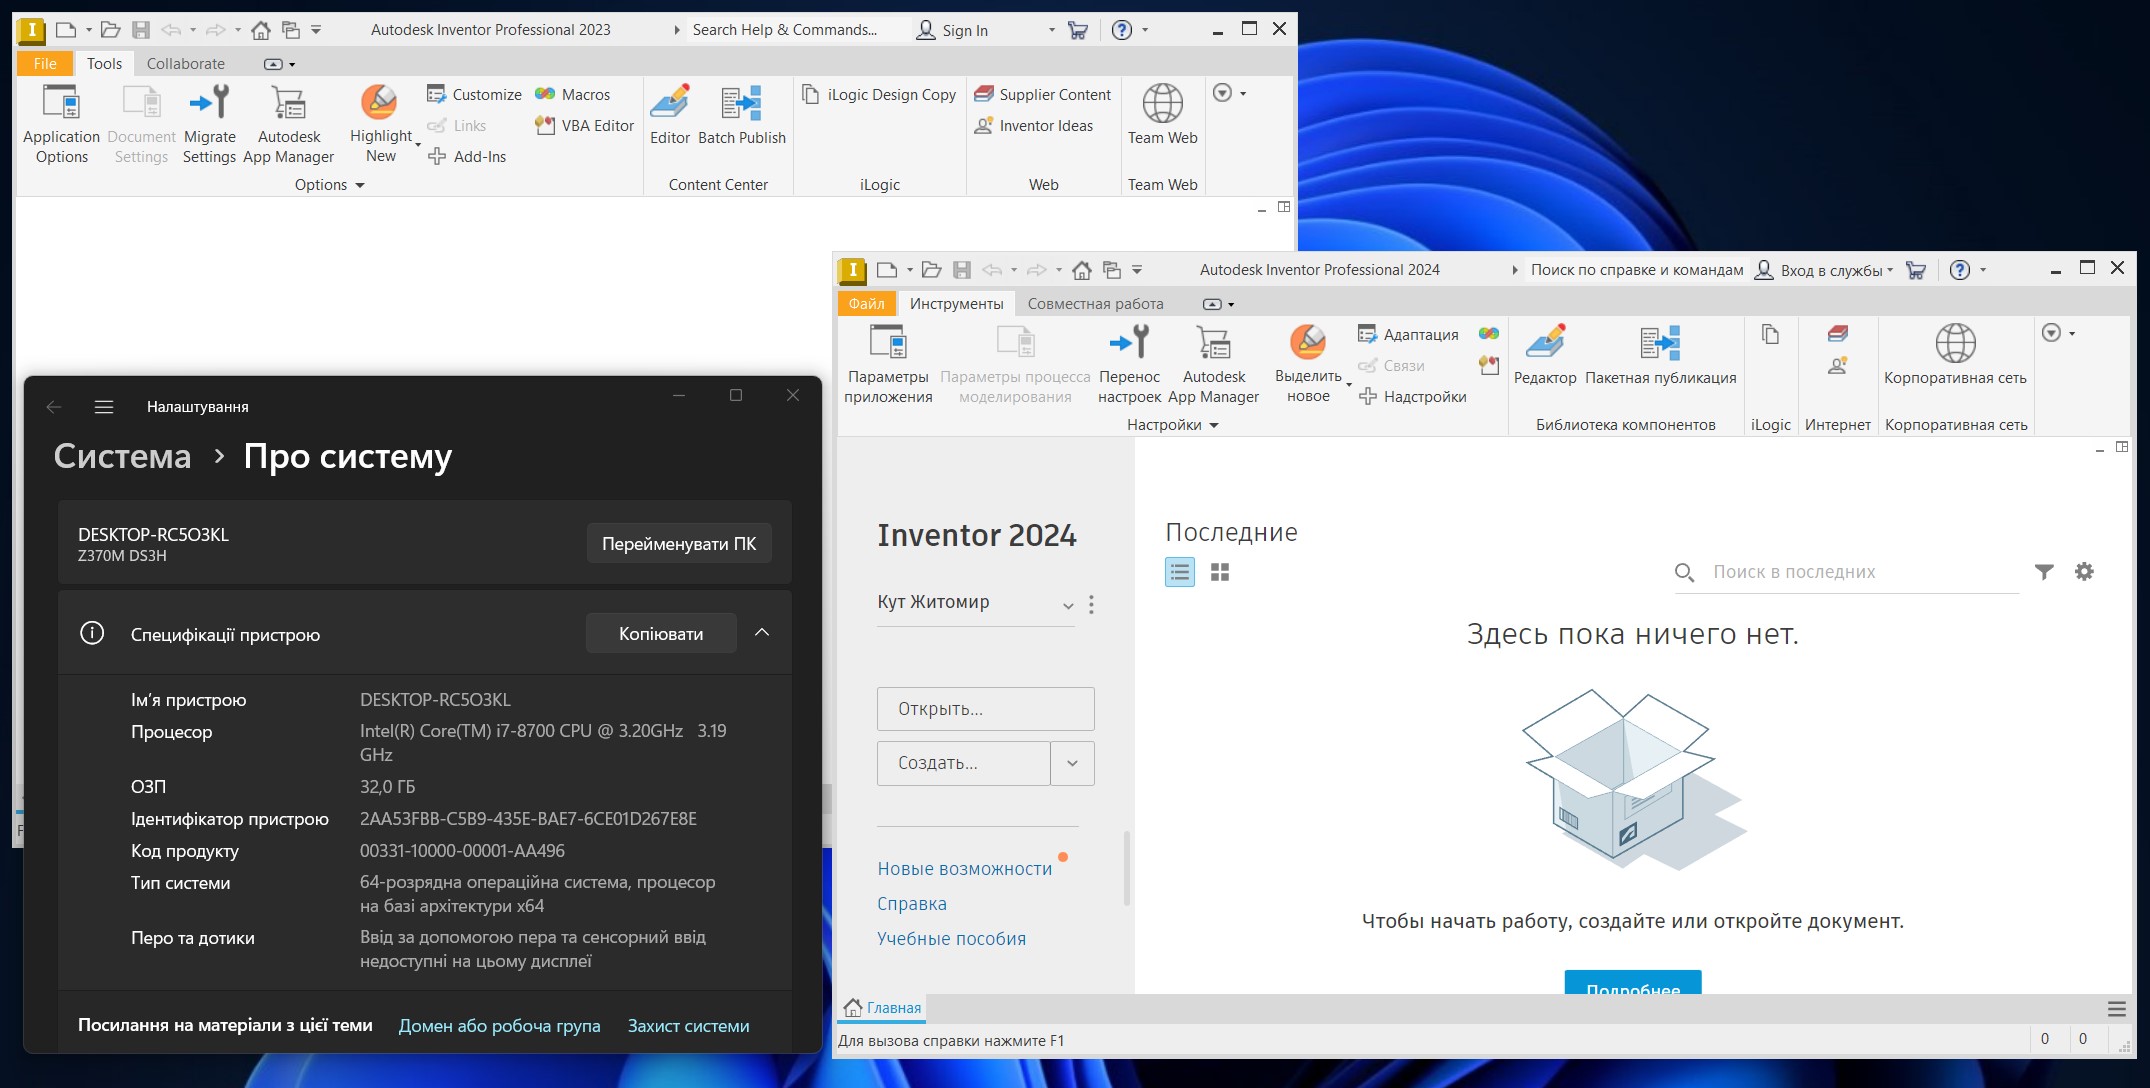Open Team Web globe icon

[x=1162, y=103]
